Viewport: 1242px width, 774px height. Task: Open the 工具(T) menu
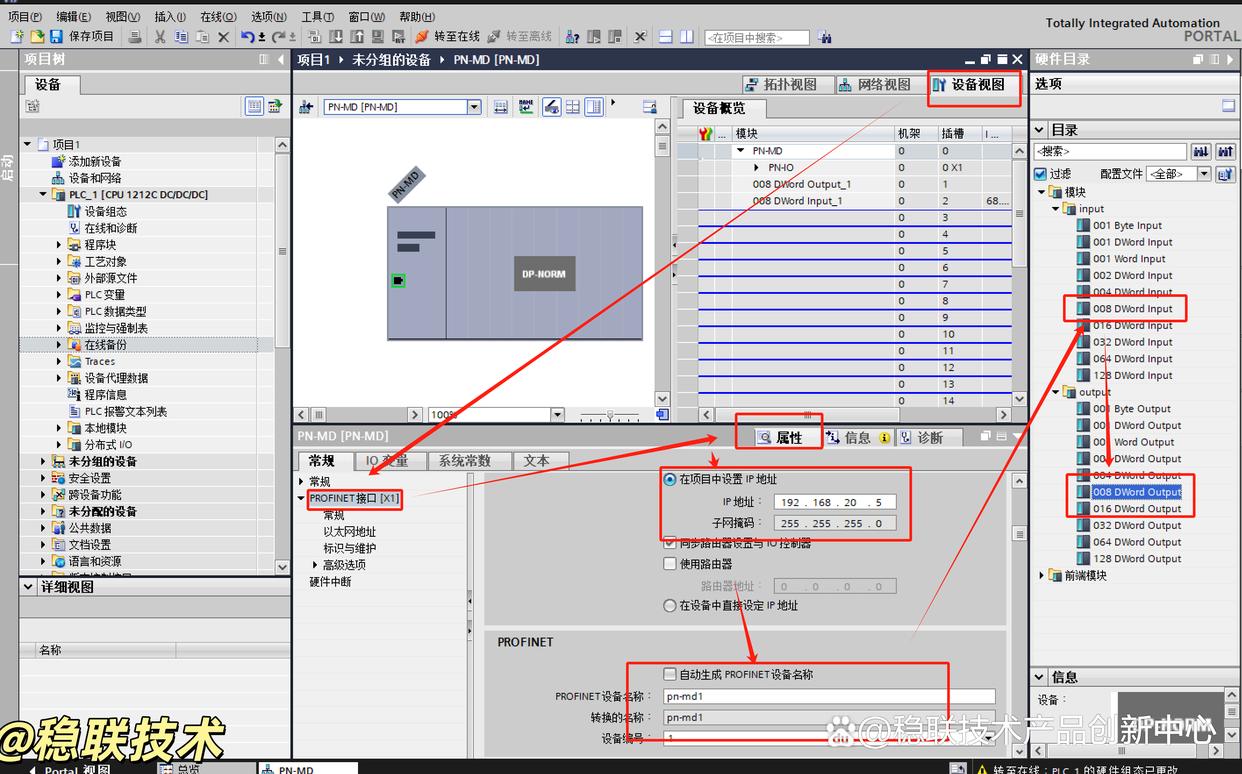pyautogui.click(x=317, y=17)
